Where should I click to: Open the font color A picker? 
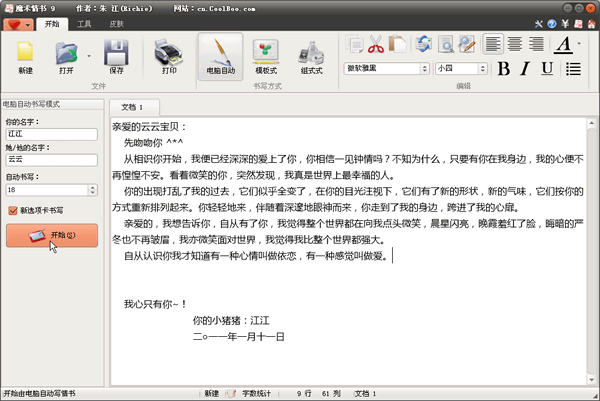563,44
